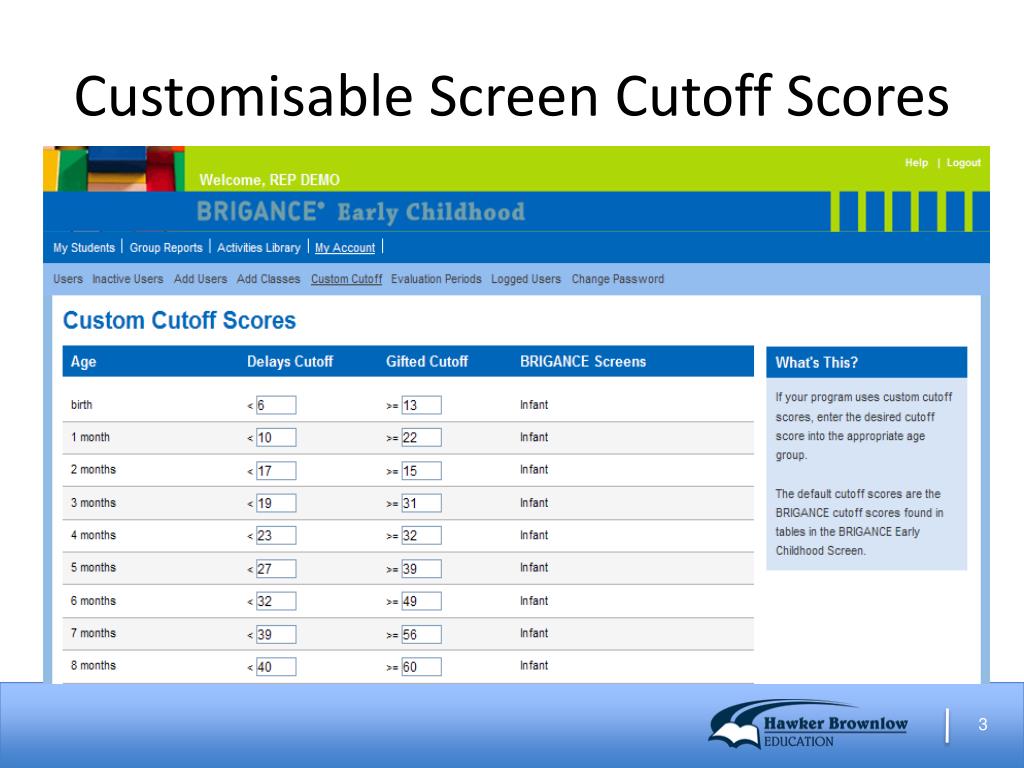View Logged Users page
The height and width of the screenshot is (768, 1024).
click(x=526, y=279)
